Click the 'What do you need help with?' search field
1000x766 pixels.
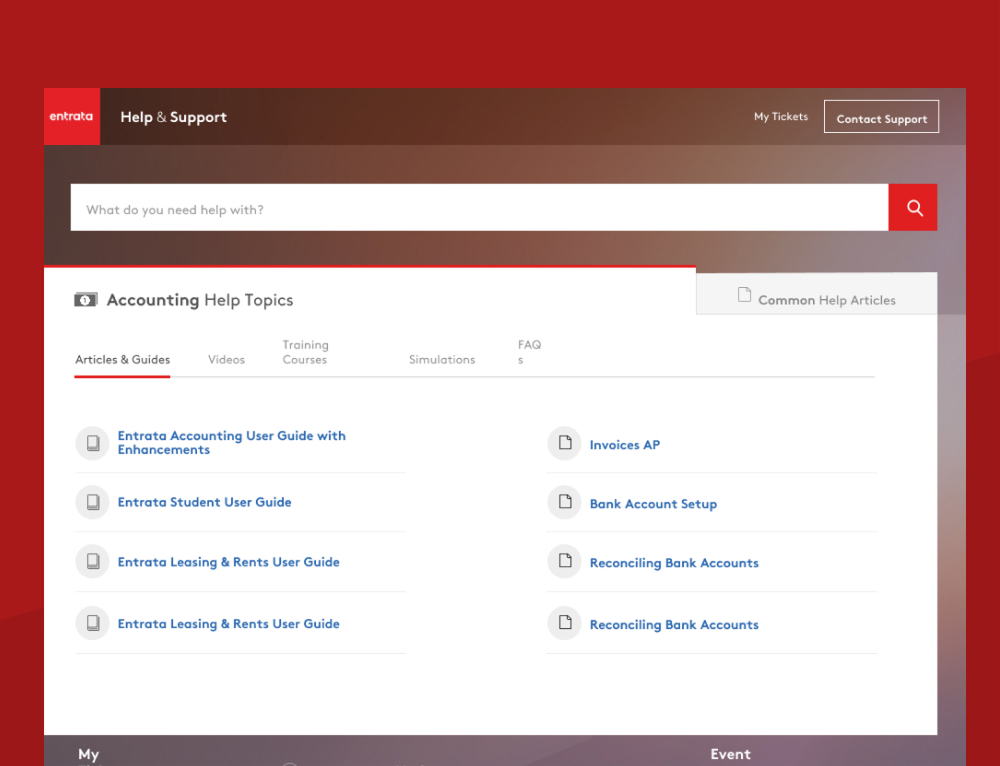(x=479, y=208)
